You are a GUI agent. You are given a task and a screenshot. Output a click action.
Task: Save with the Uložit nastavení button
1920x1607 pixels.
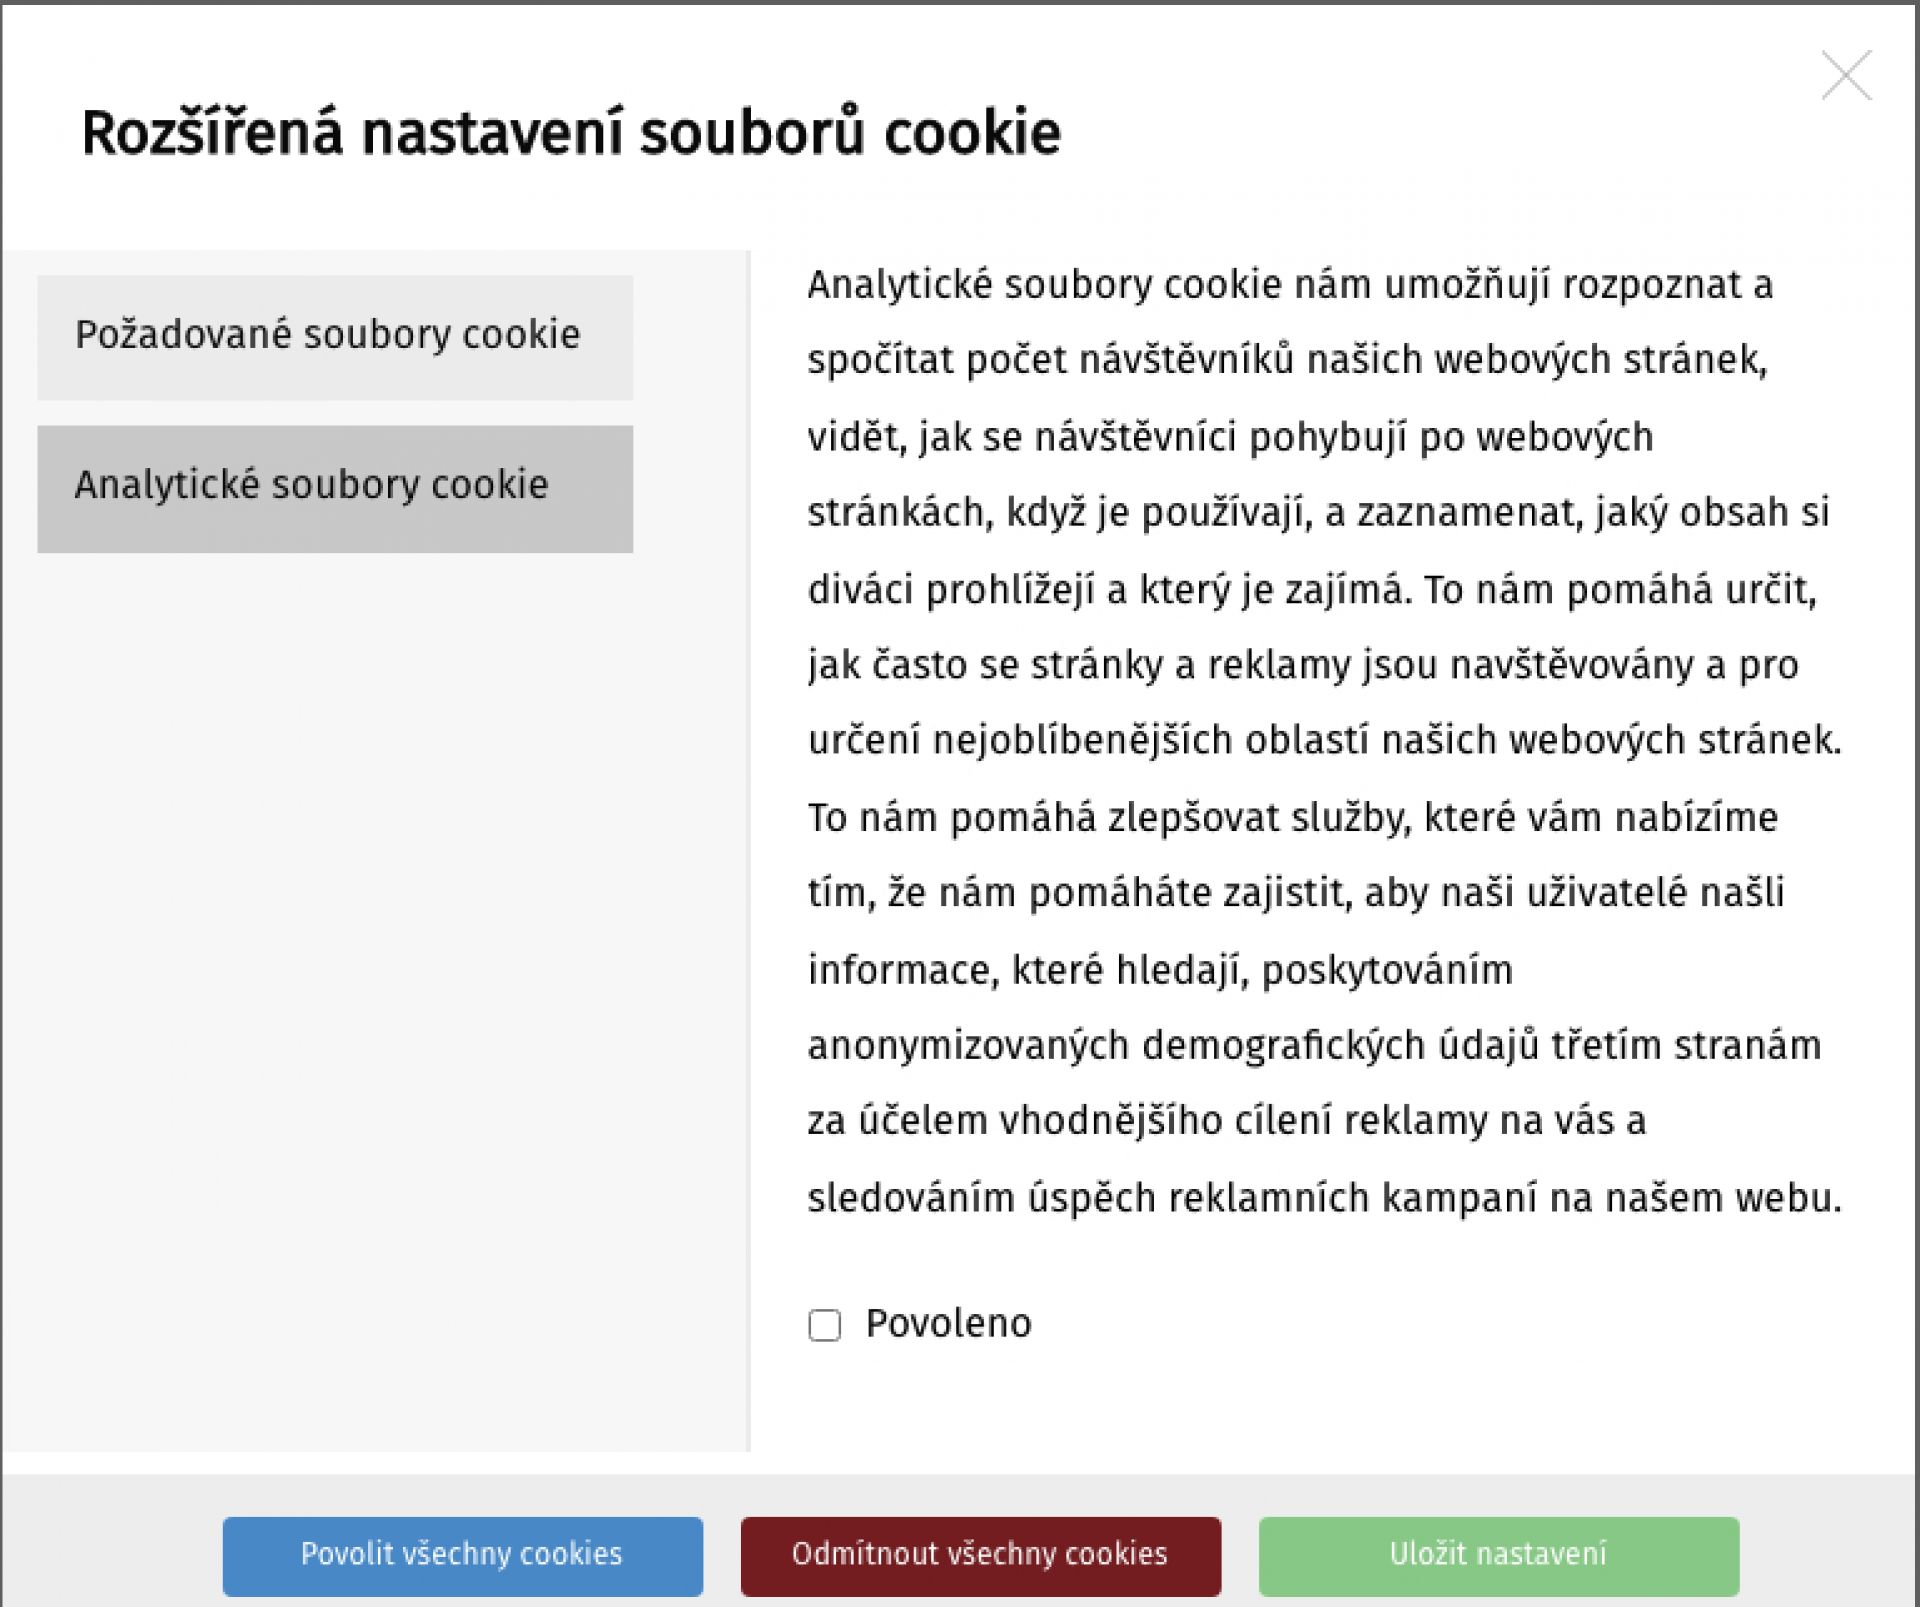[1498, 1555]
